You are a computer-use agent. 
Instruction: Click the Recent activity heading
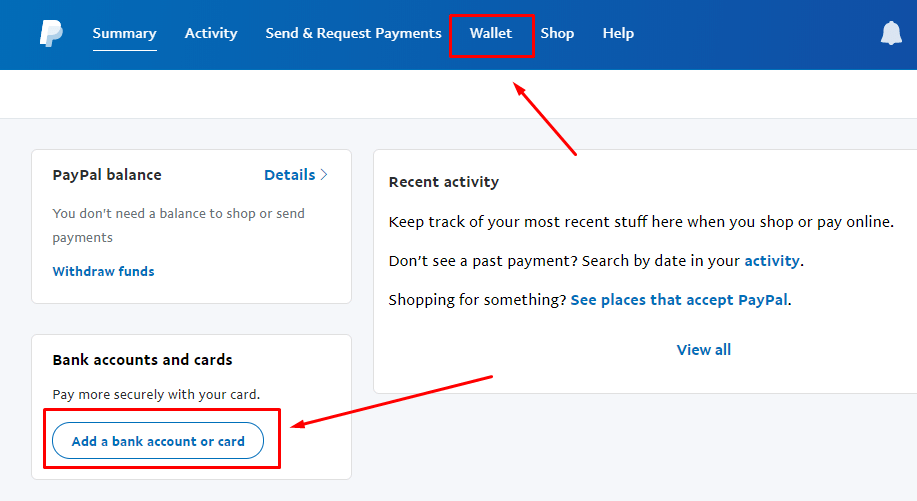(x=443, y=182)
